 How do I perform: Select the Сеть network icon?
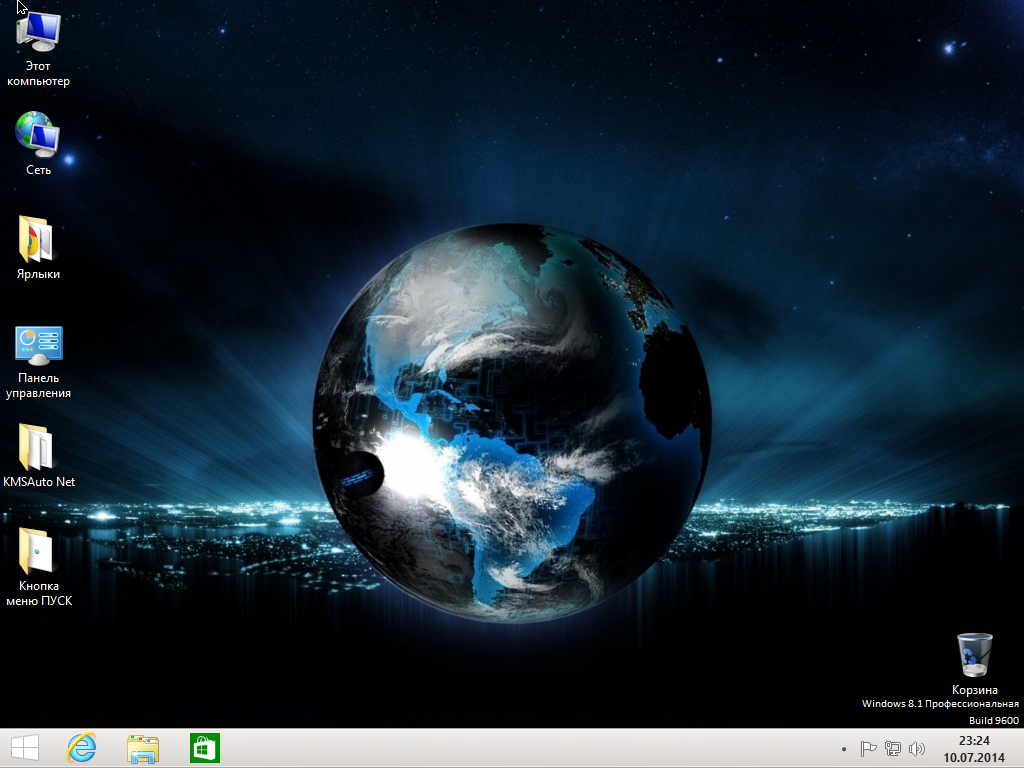click(x=38, y=142)
